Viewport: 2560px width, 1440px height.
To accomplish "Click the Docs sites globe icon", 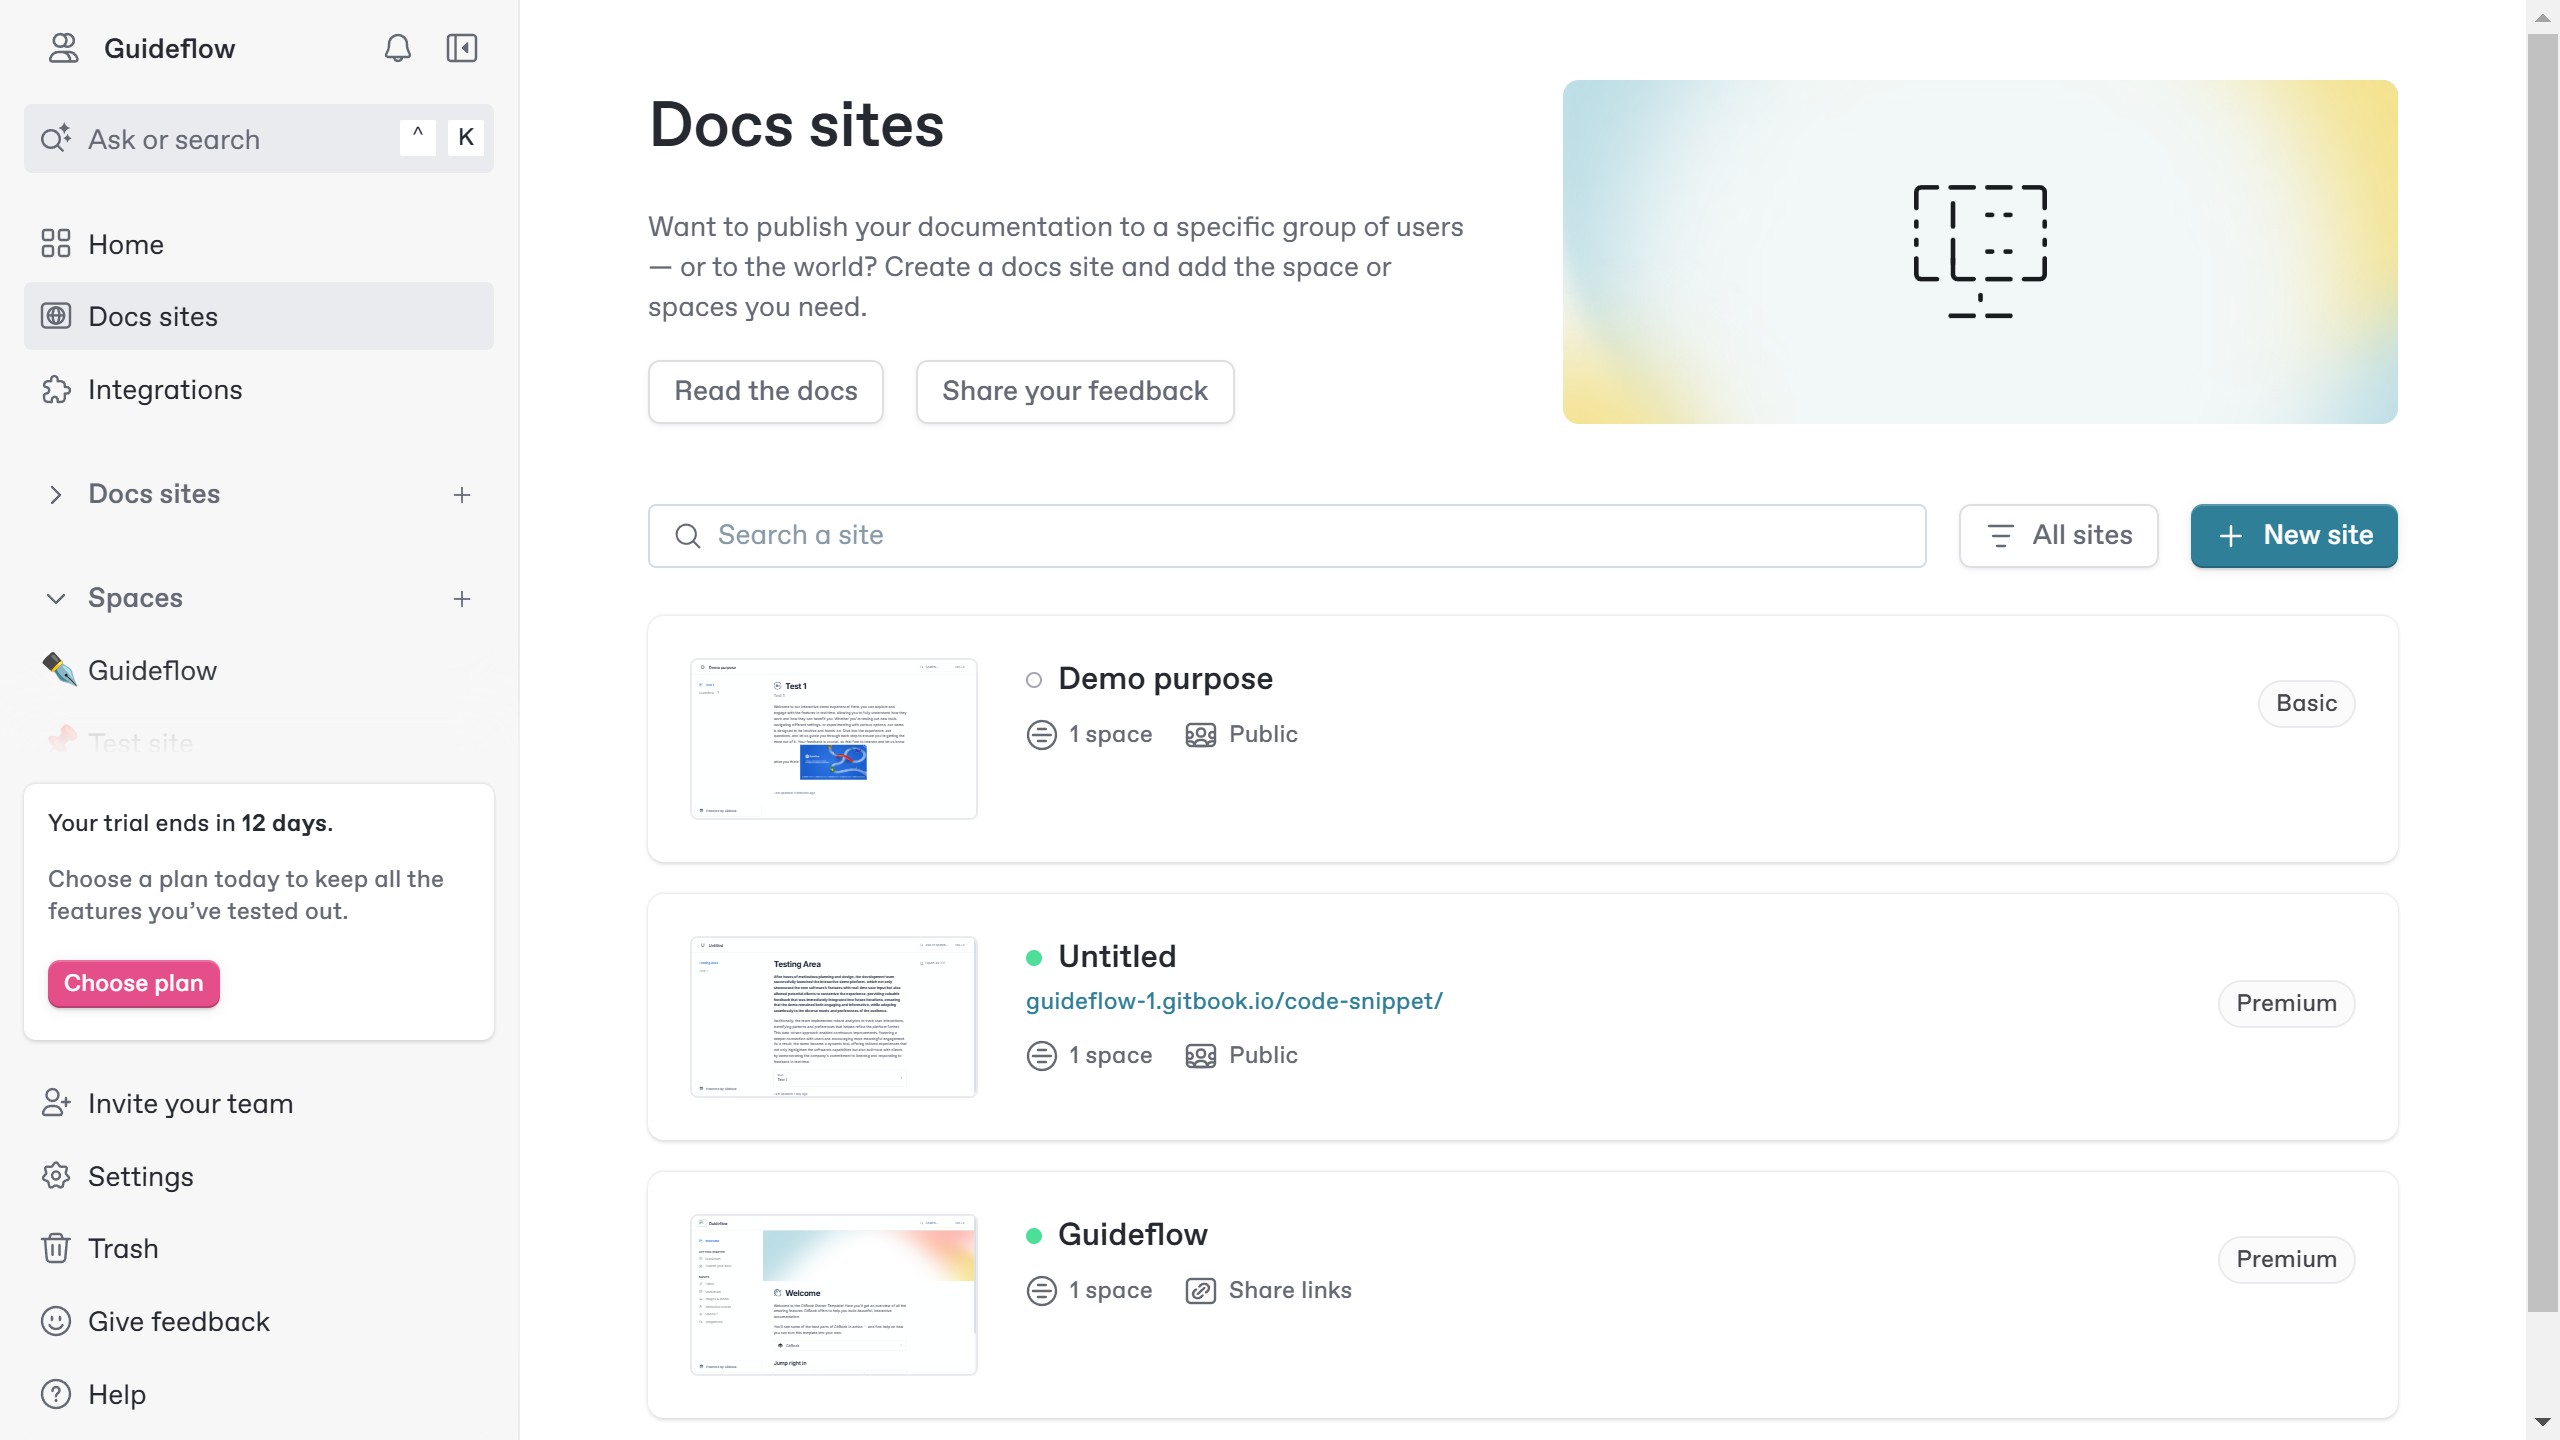I will pos(56,316).
